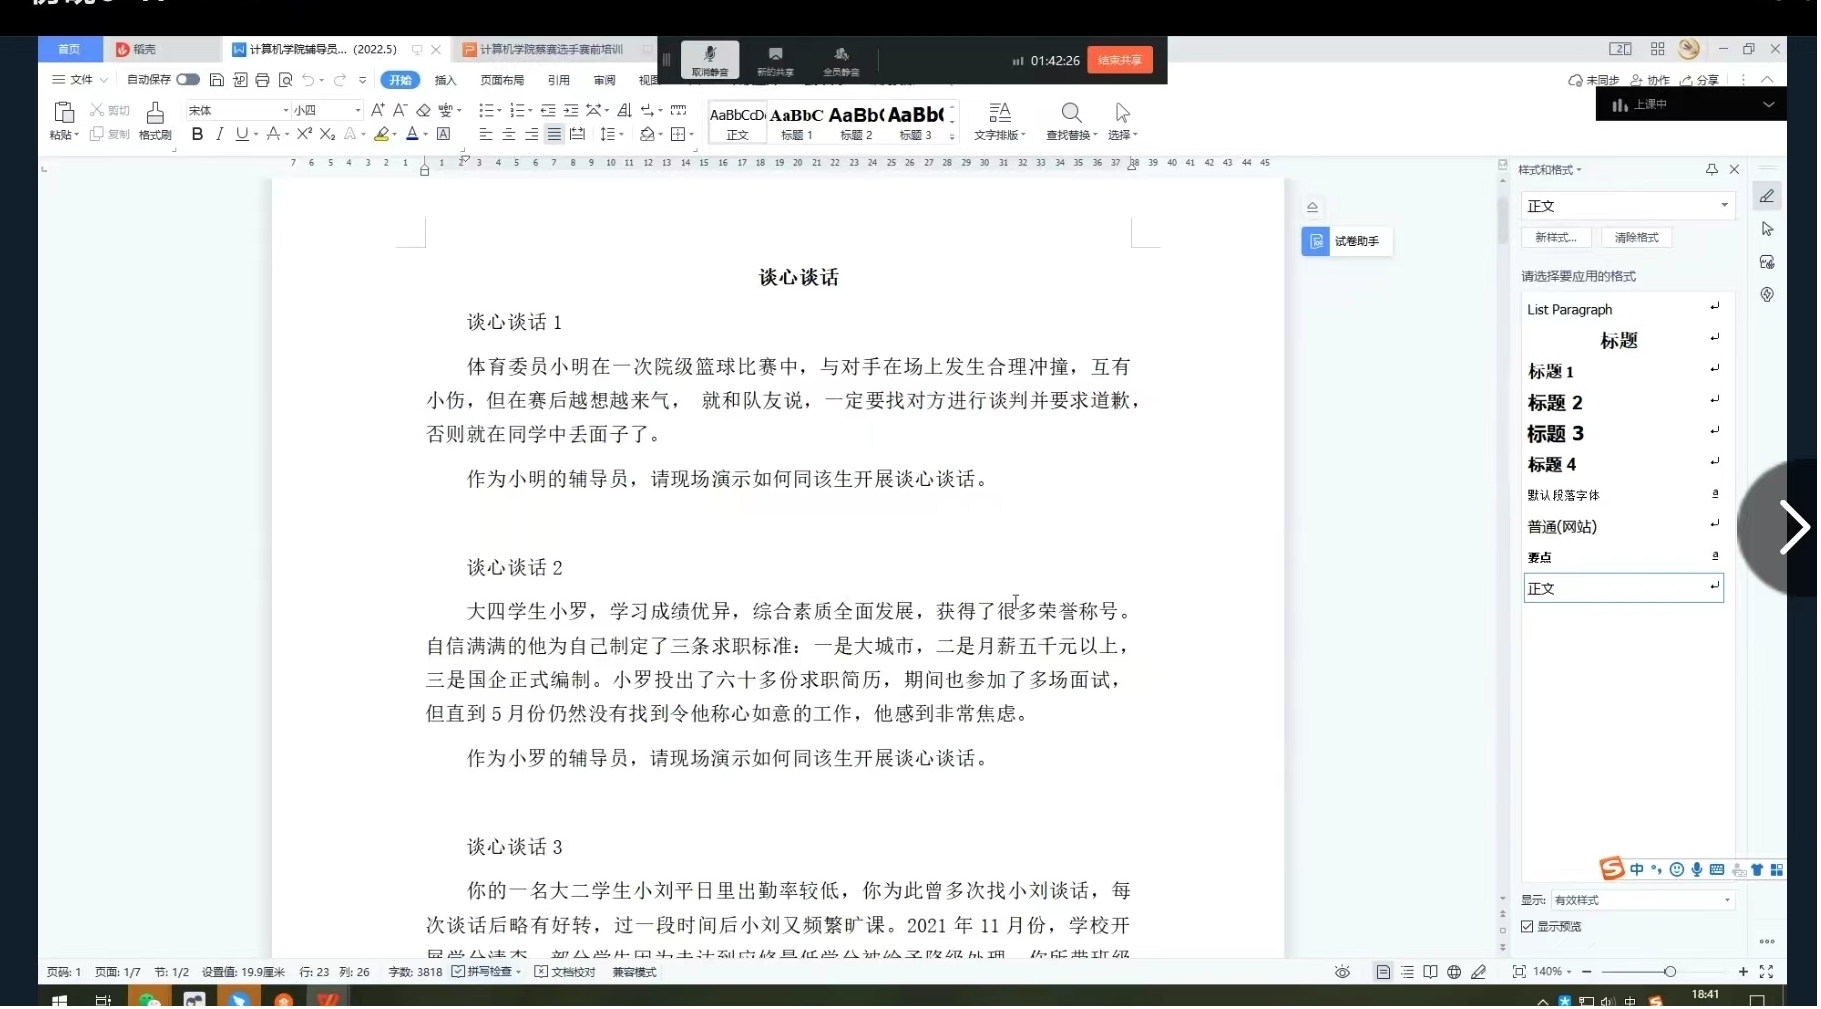Apply Subscript formatting
The width and height of the screenshot is (1821, 1009).
[x=327, y=134]
